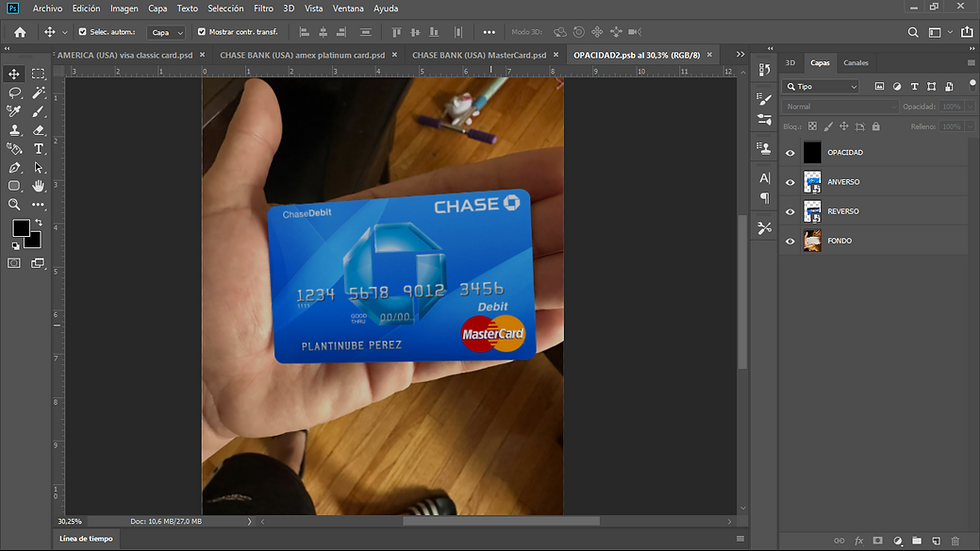This screenshot has width=980, height=551.
Task: Toggle Show Transform Controls checkbox
Action: tap(201, 31)
